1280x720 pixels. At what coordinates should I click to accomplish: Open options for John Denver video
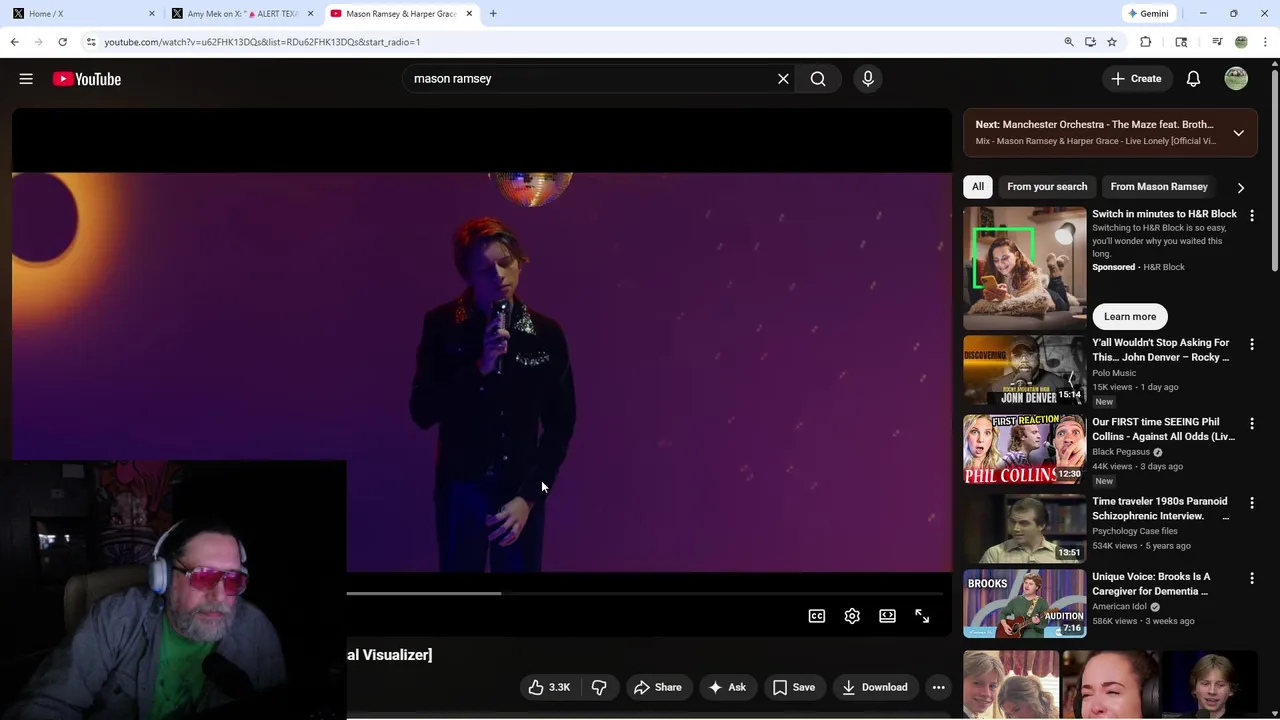click(x=1251, y=345)
